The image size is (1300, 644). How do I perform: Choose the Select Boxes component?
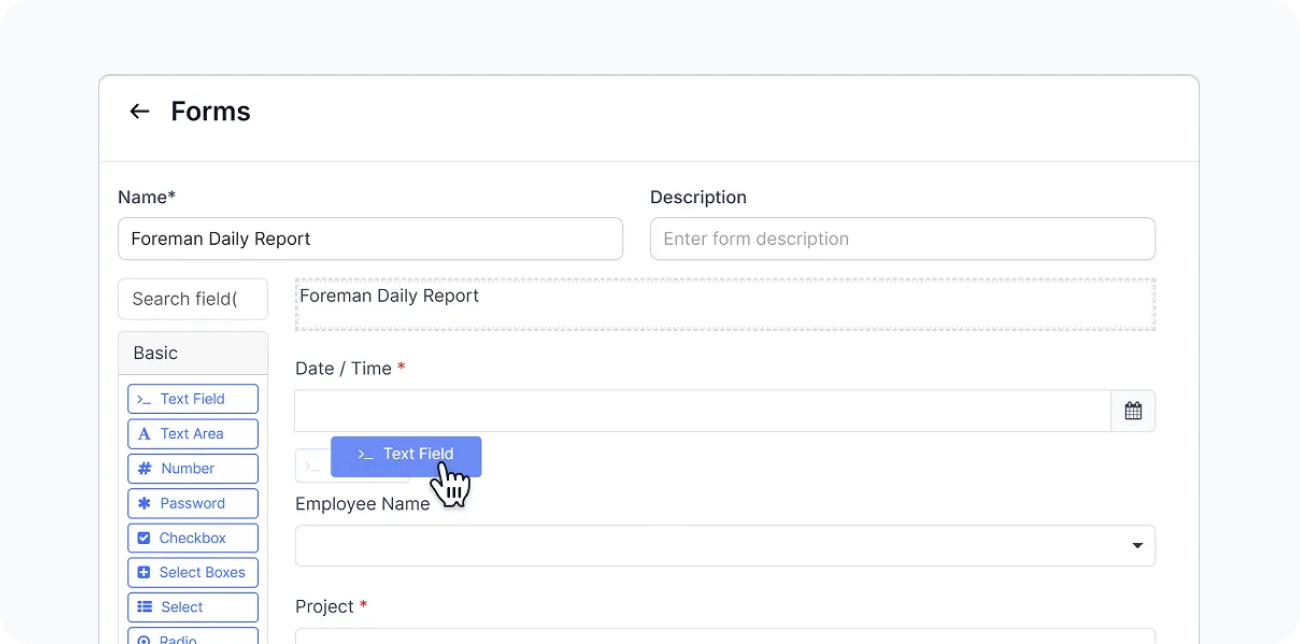coord(193,573)
